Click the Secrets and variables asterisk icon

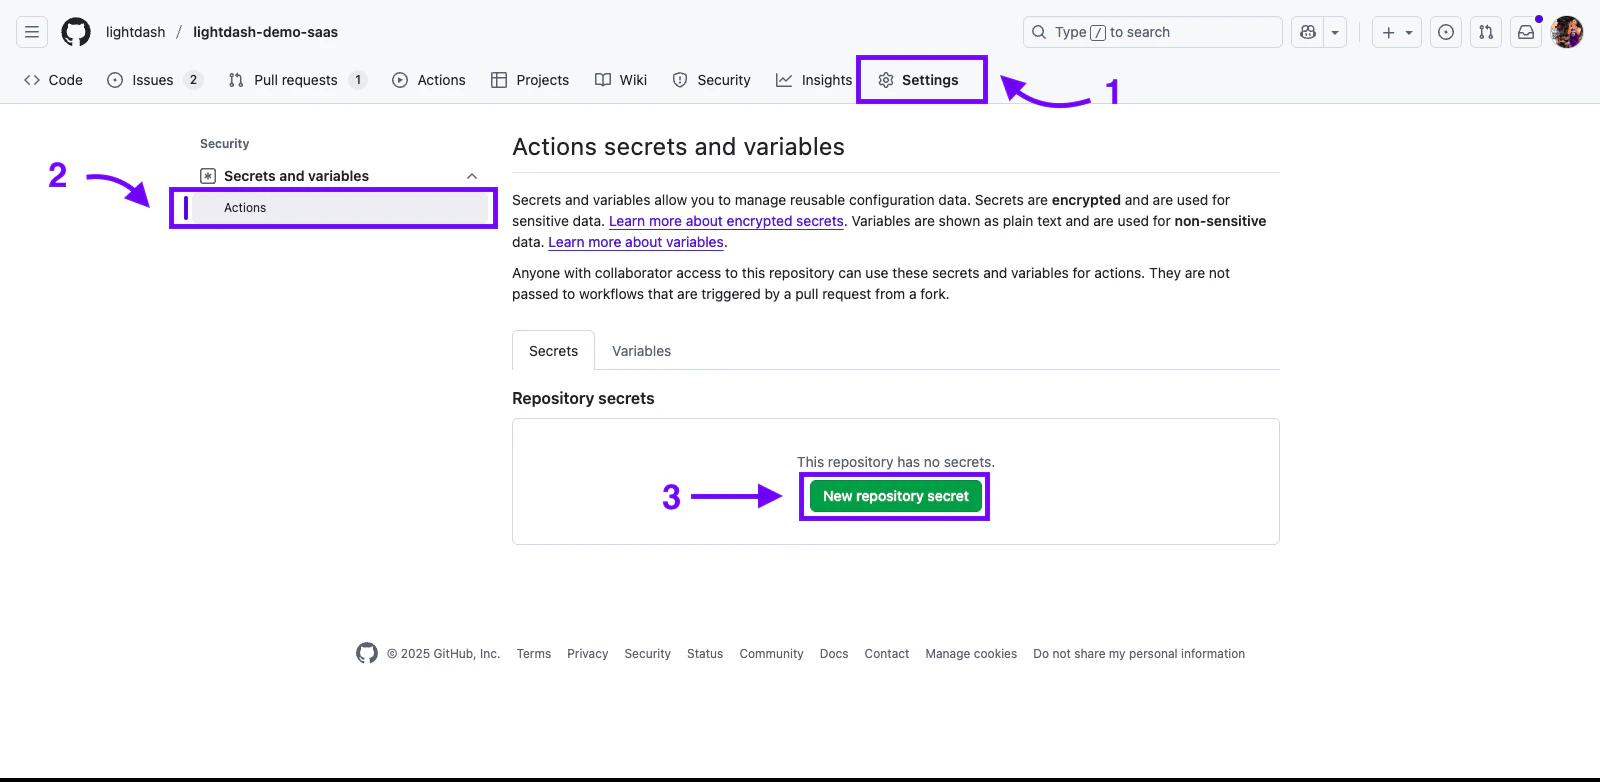[208, 176]
